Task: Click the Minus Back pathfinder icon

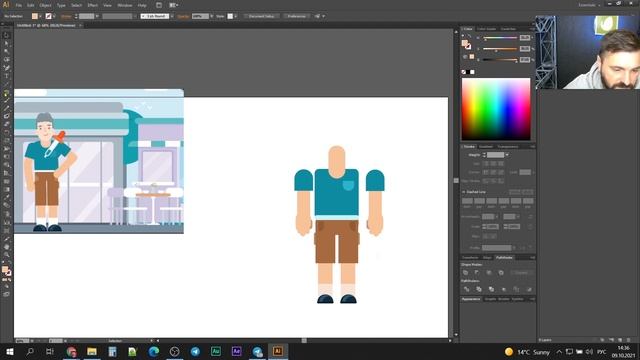Action: coord(529,289)
